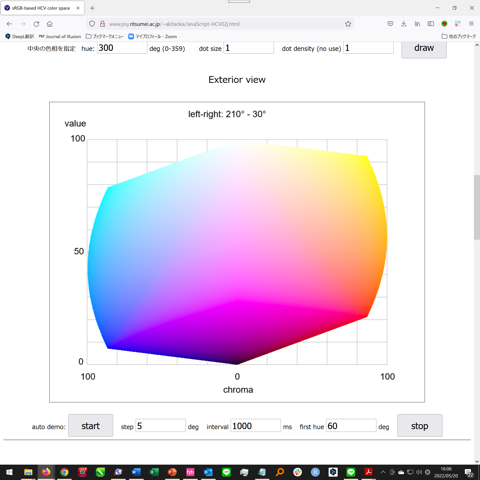
Task: Bookmark this page with the star icon
Action: point(348,24)
